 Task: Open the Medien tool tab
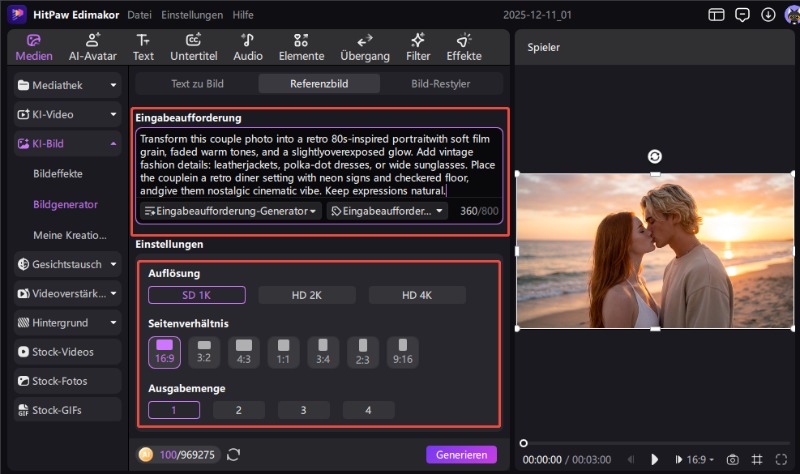click(x=34, y=47)
